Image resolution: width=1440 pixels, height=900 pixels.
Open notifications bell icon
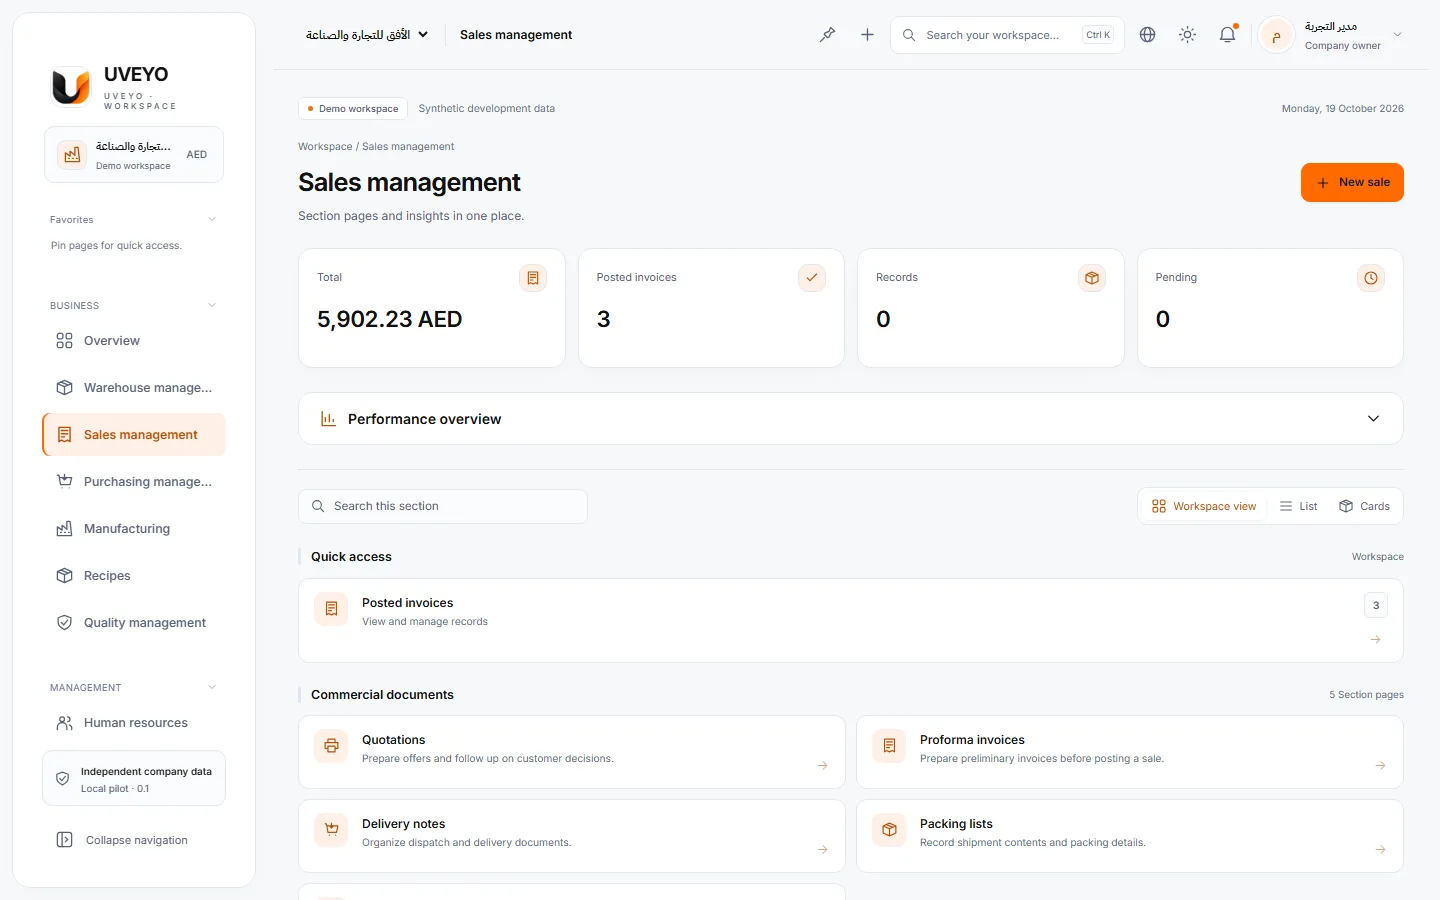[x=1227, y=35]
